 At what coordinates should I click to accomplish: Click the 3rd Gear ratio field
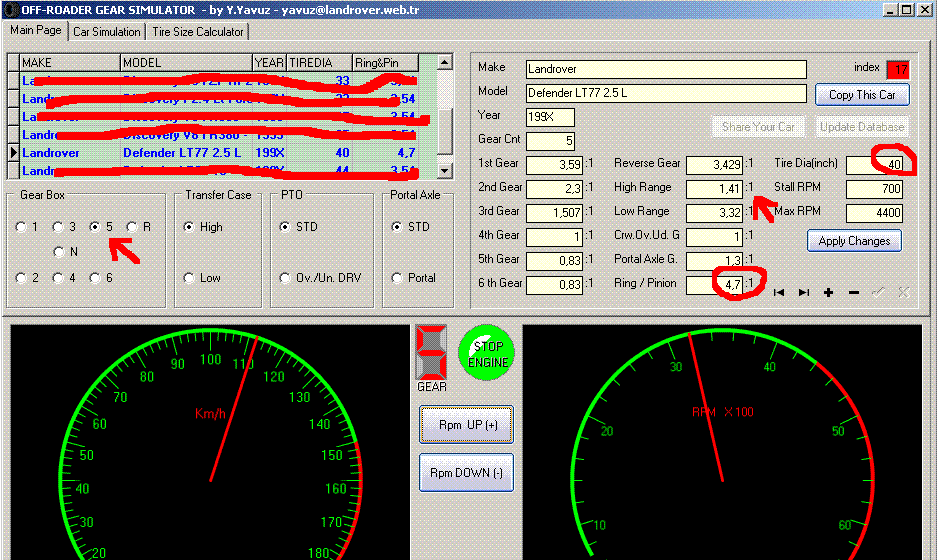coord(554,213)
